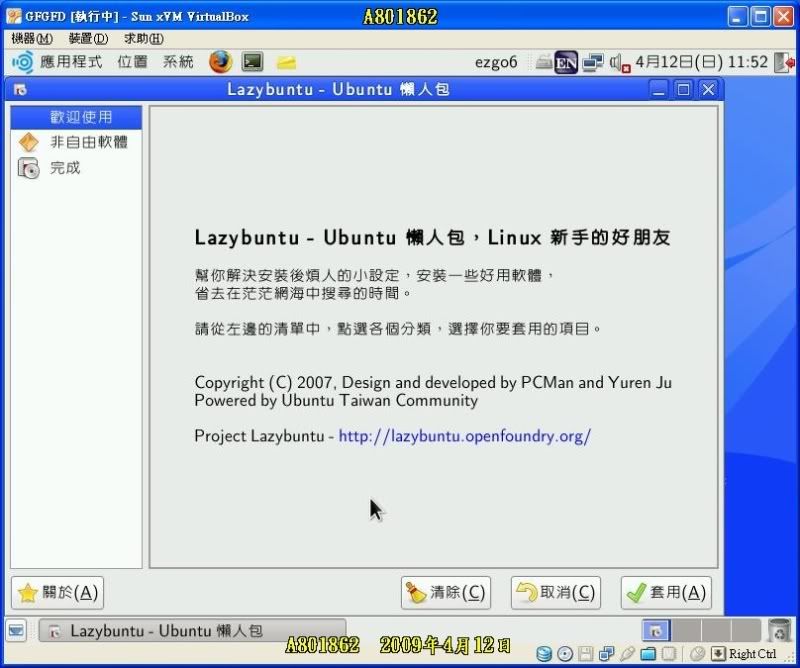Click the shared folders status icon
The image size is (800, 668).
pos(648,654)
